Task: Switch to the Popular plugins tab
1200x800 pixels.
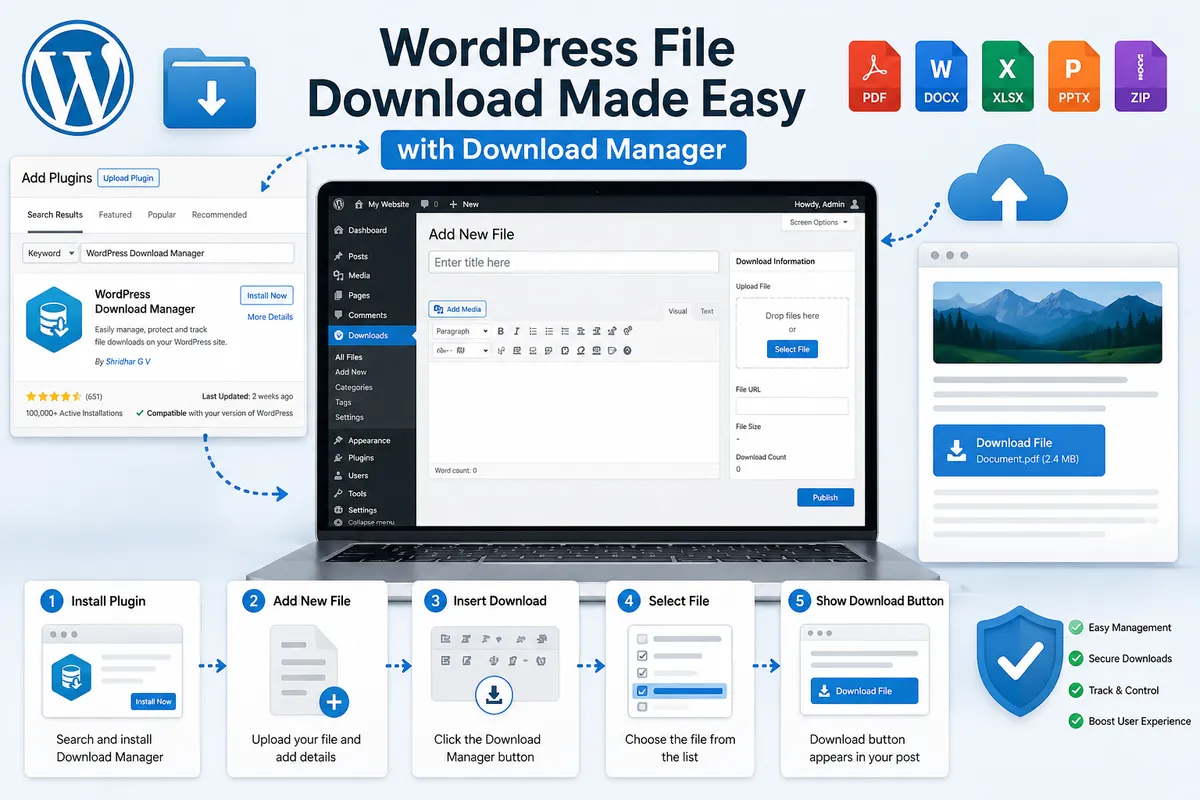Action: pyautogui.click(x=162, y=214)
